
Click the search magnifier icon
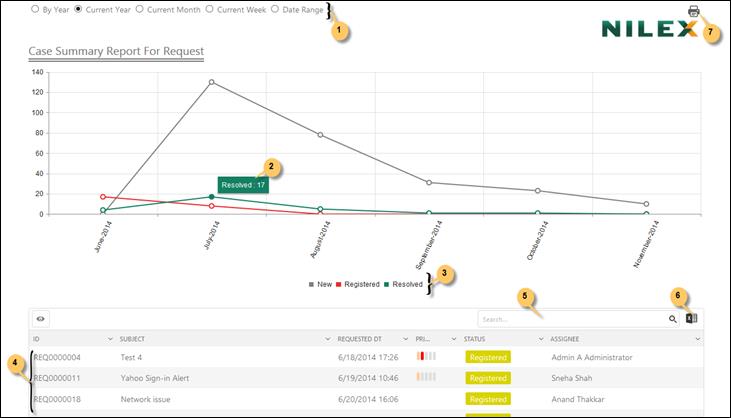click(672, 319)
